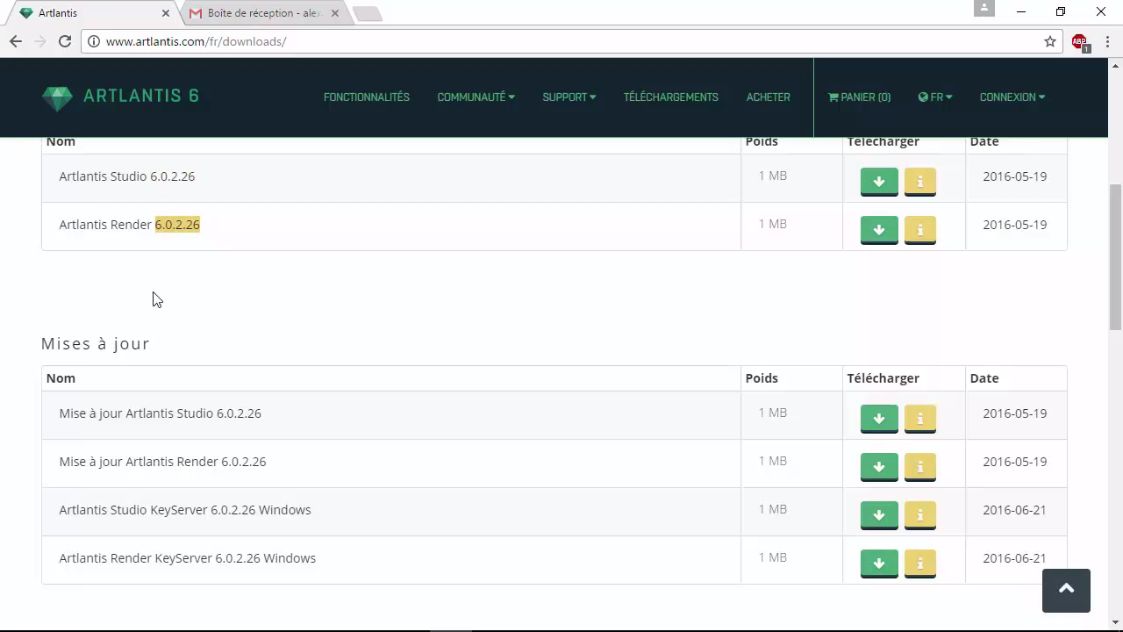Download Mise à jour Artlantis Studio 6.0.2.26
The image size is (1123, 632).
coord(879,418)
